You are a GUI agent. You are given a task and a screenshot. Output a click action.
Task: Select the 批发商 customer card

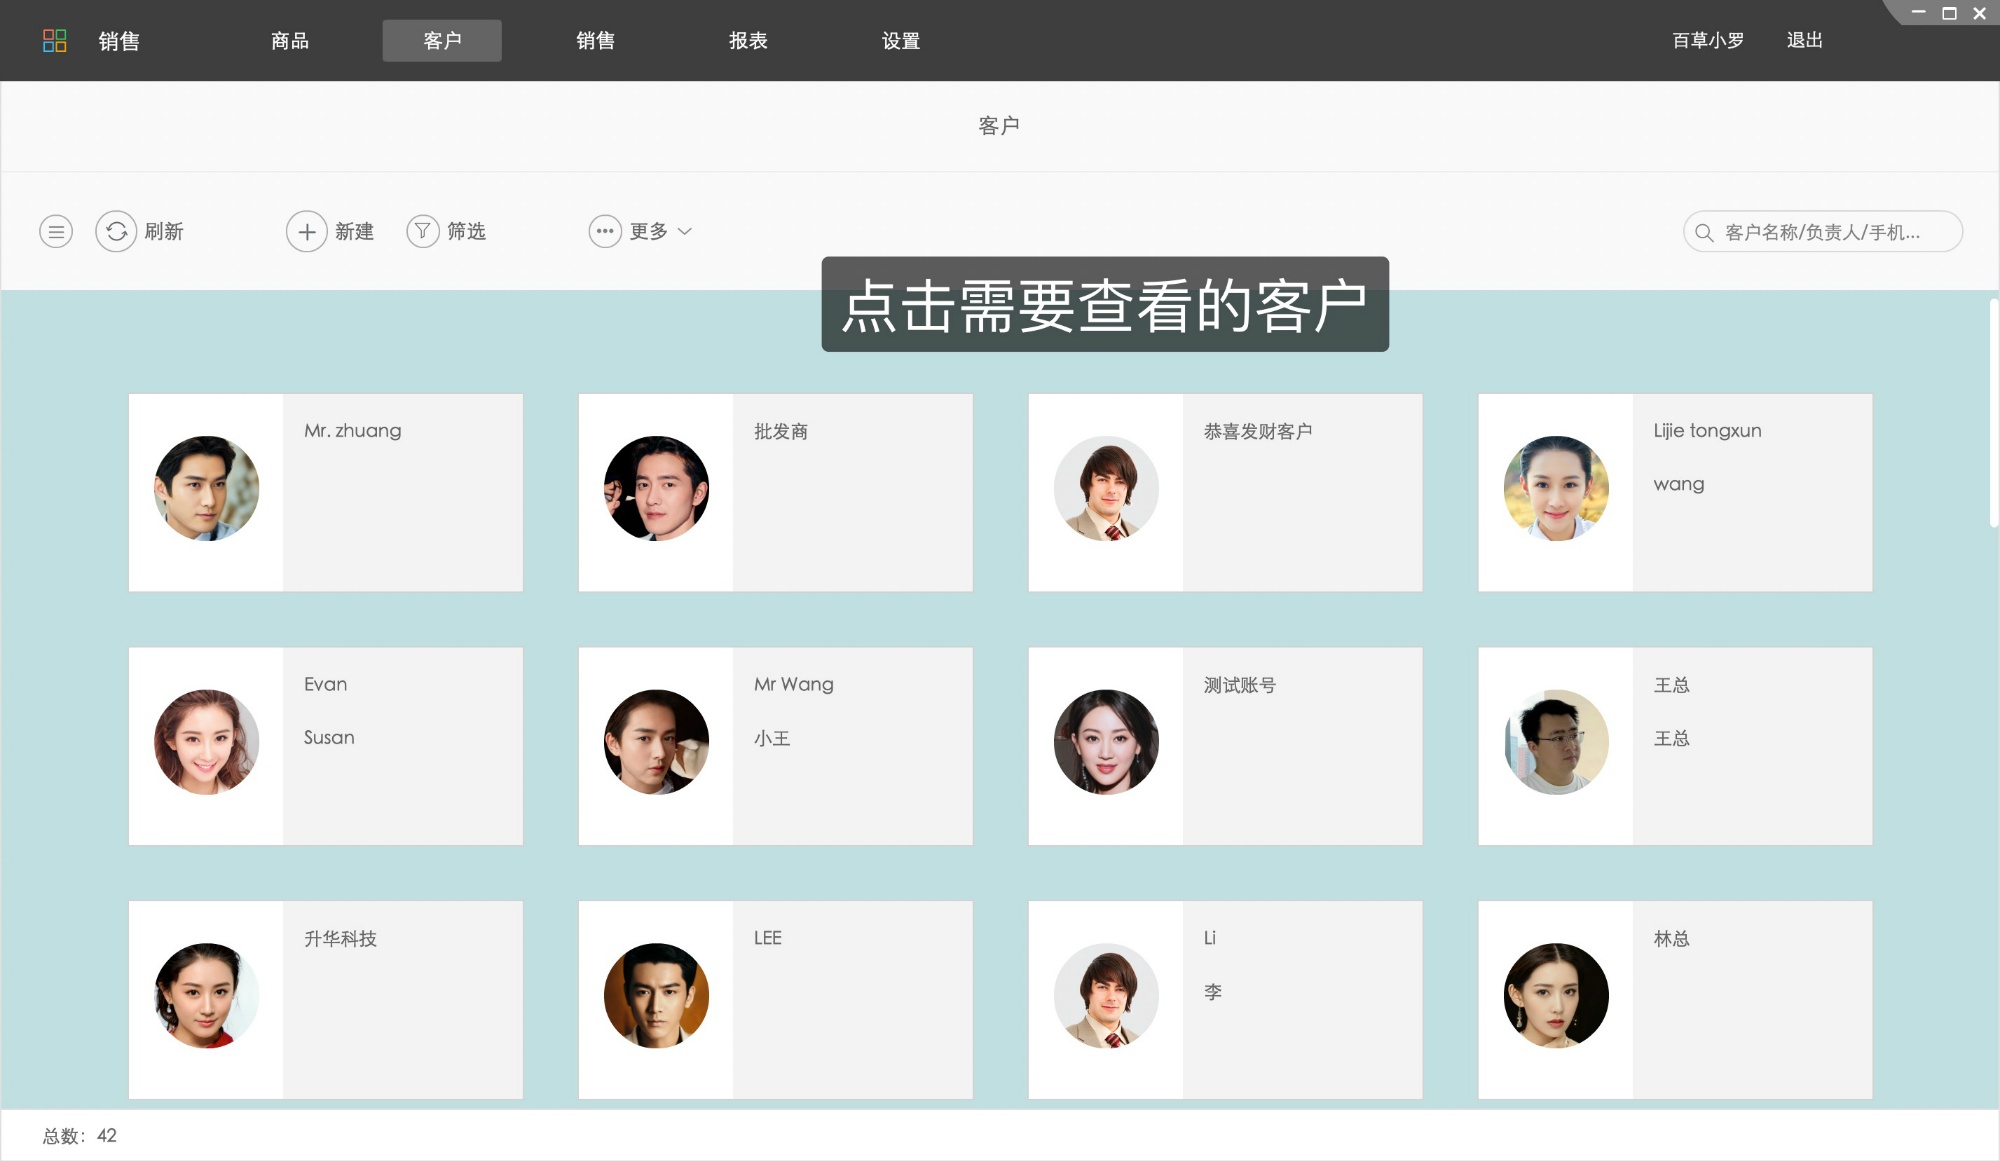[775, 491]
